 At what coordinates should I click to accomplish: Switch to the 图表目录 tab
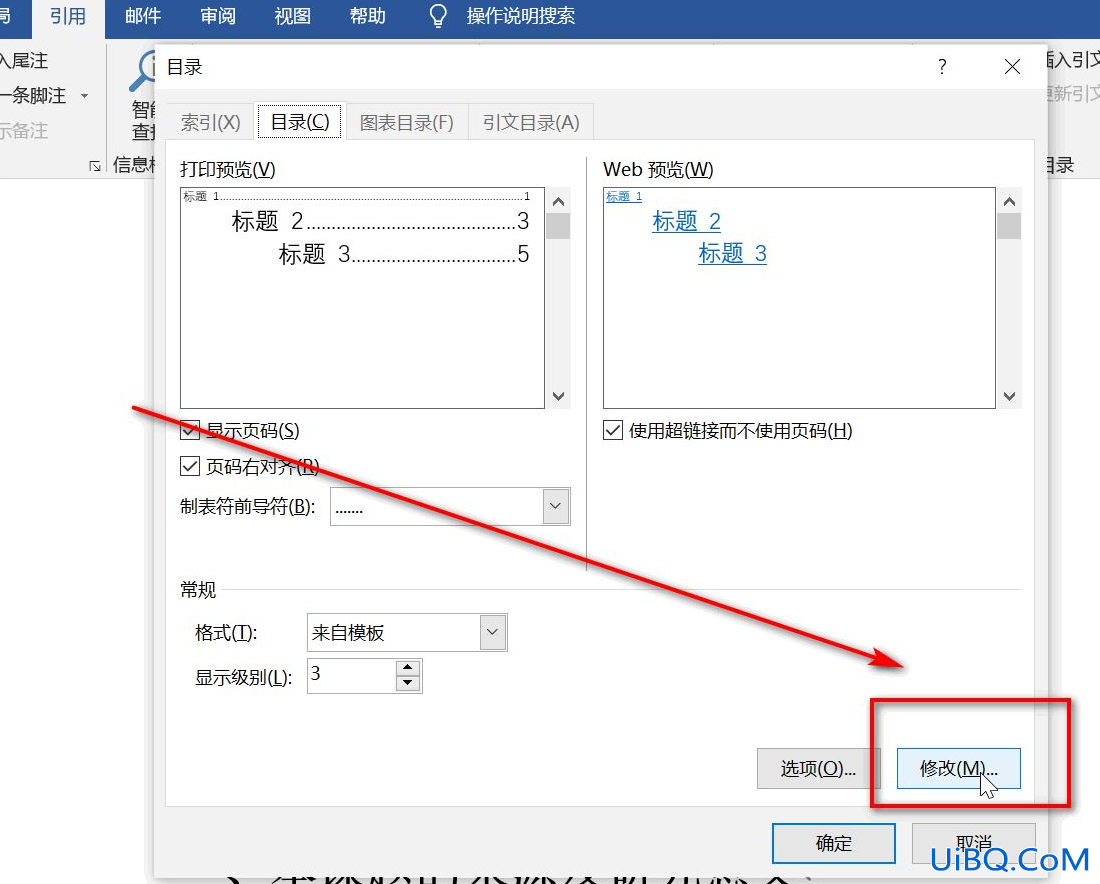407,123
